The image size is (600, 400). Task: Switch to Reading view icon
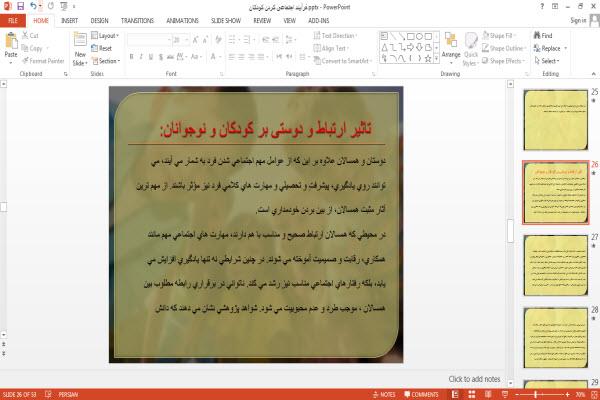pos(488,394)
